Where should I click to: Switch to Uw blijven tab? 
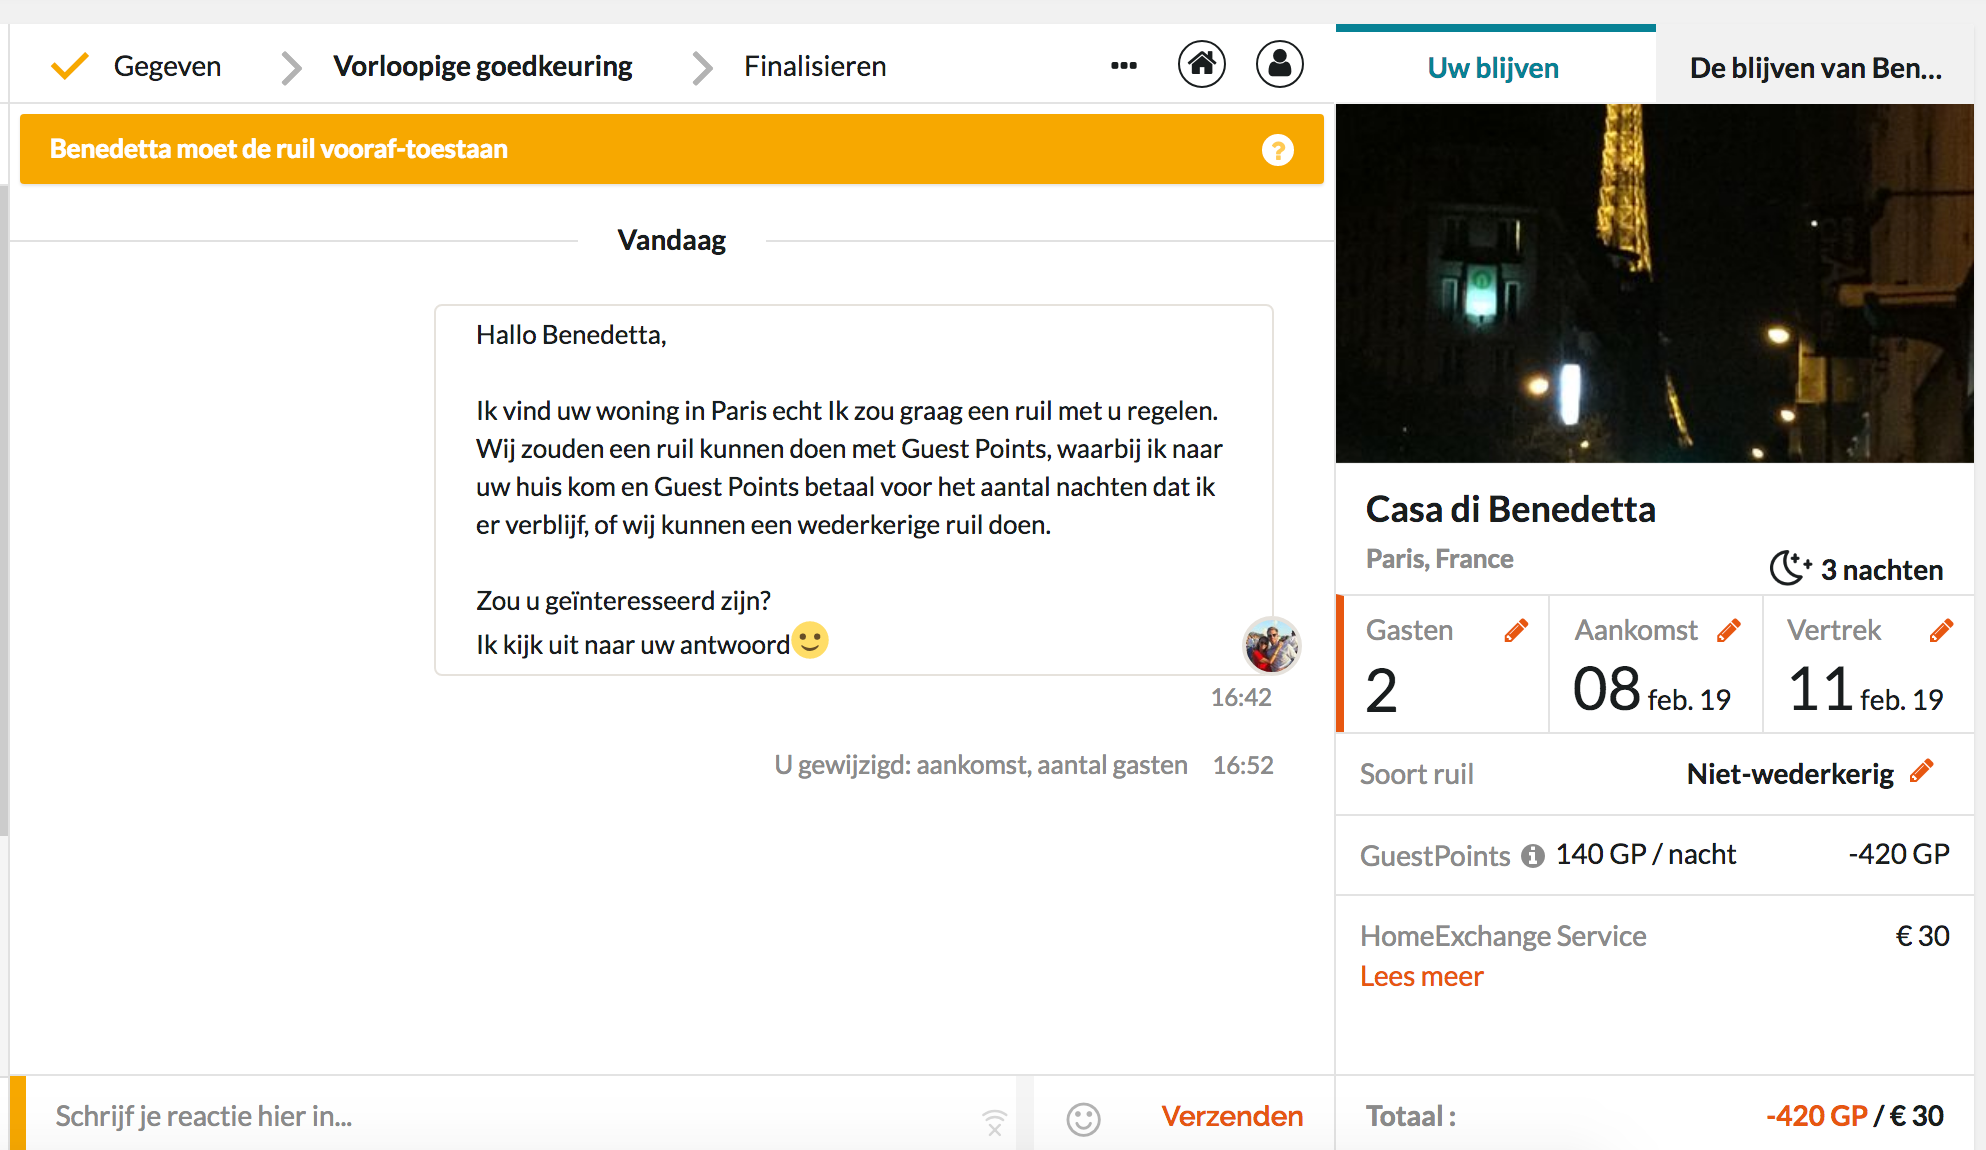click(x=1493, y=68)
